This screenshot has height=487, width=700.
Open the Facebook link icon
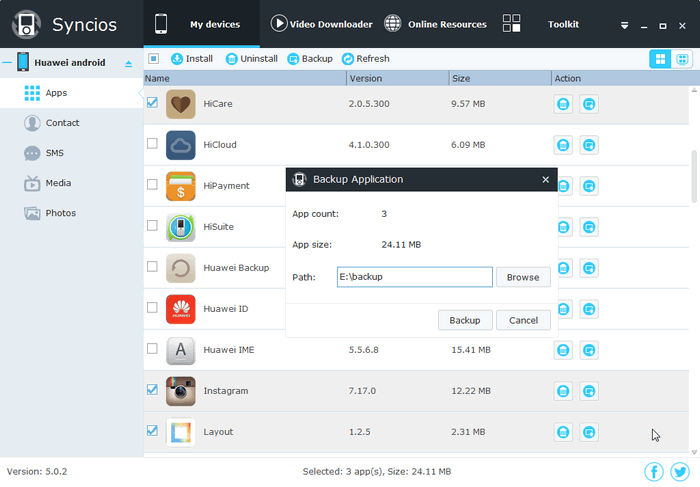[654, 471]
